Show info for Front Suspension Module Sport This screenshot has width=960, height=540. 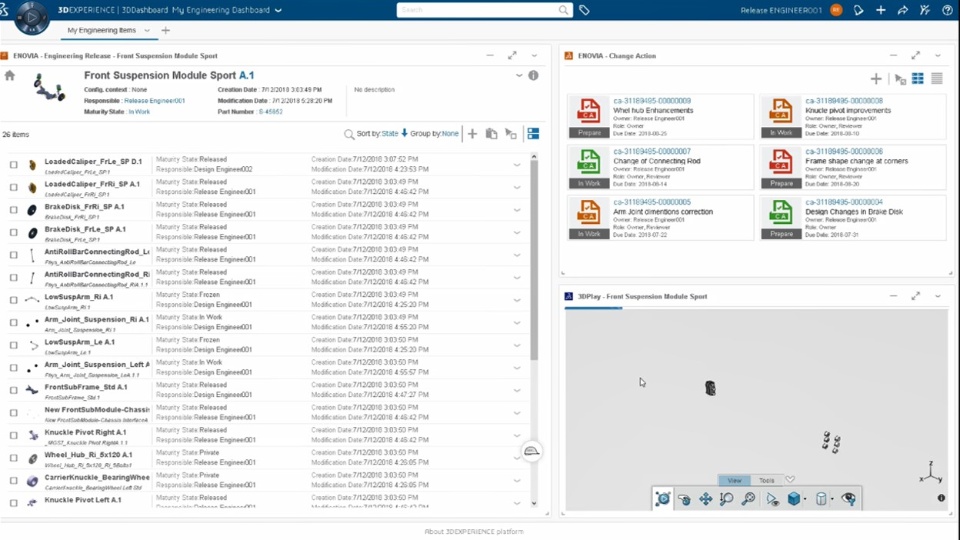pyautogui.click(x=533, y=75)
